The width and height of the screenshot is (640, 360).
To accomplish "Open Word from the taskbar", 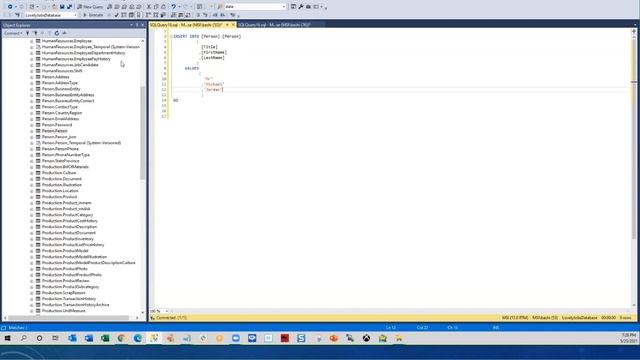I will (x=89, y=338).
